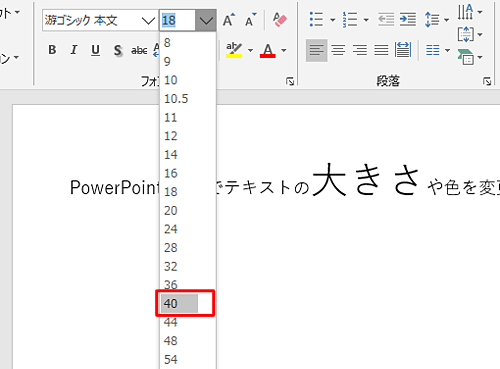
Task: Pick size 44 in dropdown list
Action: [x=188, y=322]
